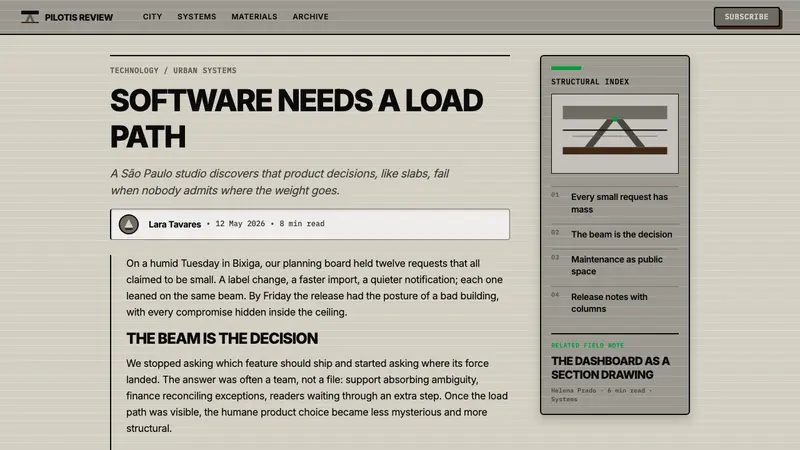Click the Structural Index diagram thumbnail
The image size is (800, 450).
[x=615, y=134]
